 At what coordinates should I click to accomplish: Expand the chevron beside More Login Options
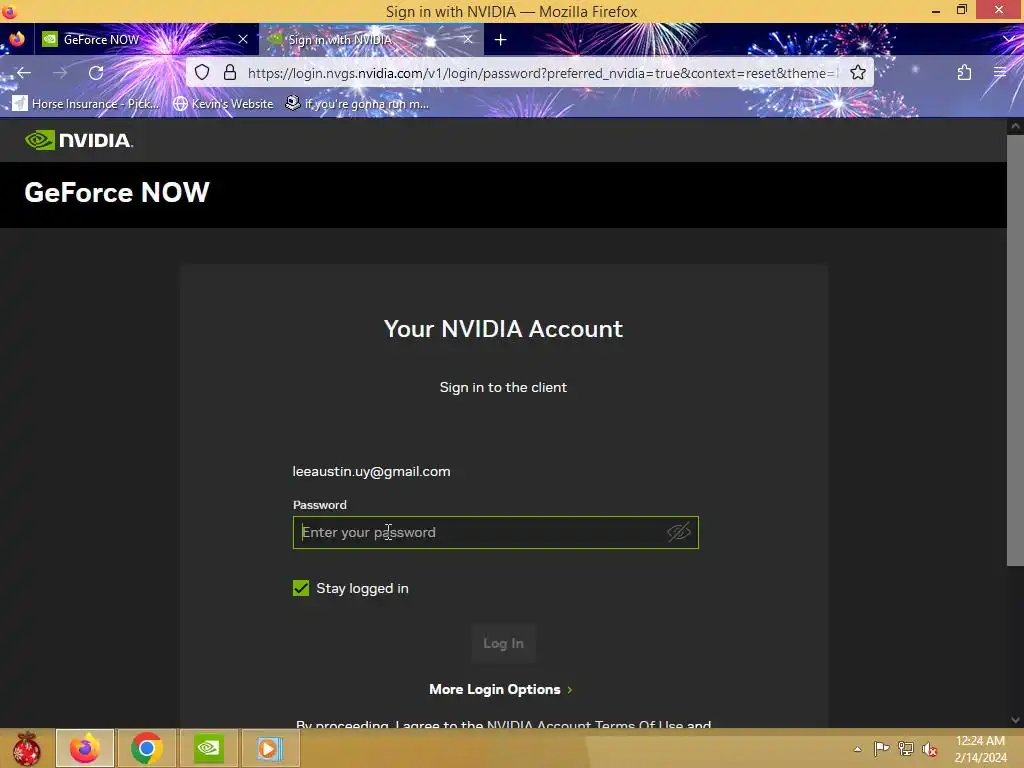(x=570, y=690)
